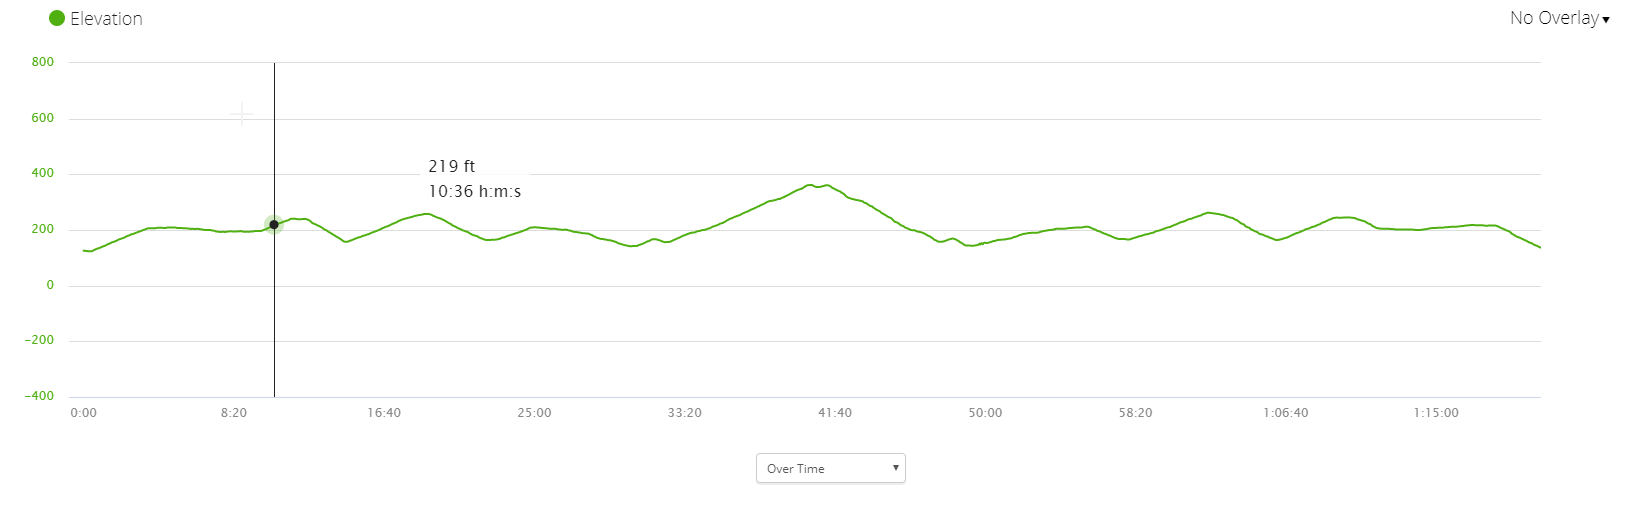1634x510 pixels.
Task: Open the No Overlay dropdown
Action: (x=1554, y=18)
